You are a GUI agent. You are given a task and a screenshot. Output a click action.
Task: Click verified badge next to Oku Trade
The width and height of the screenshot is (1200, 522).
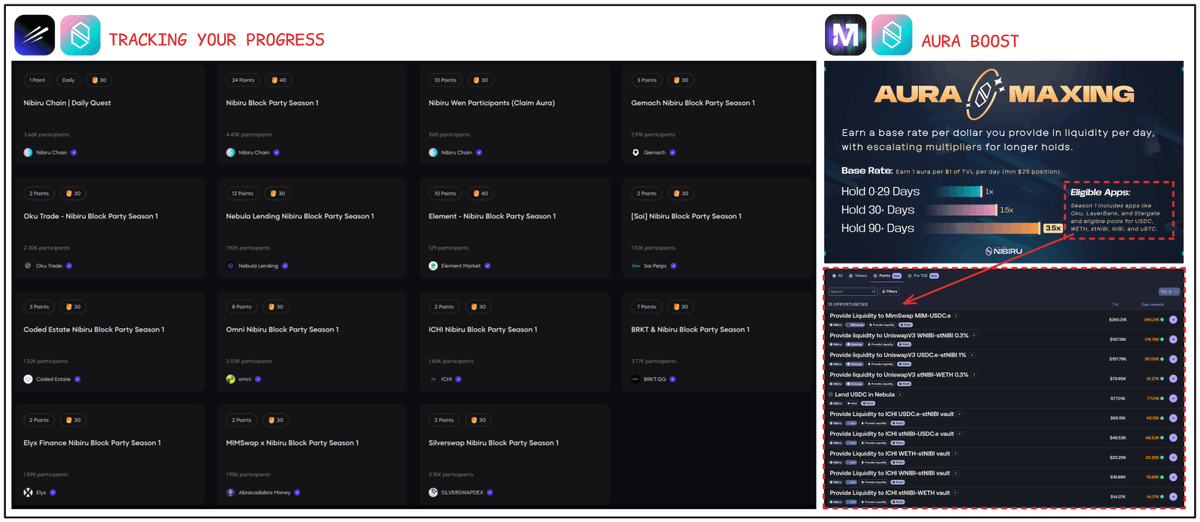69,266
